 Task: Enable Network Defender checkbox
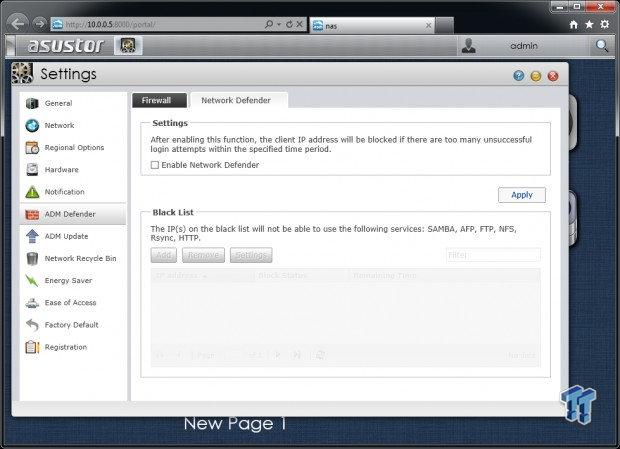[155, 165]
